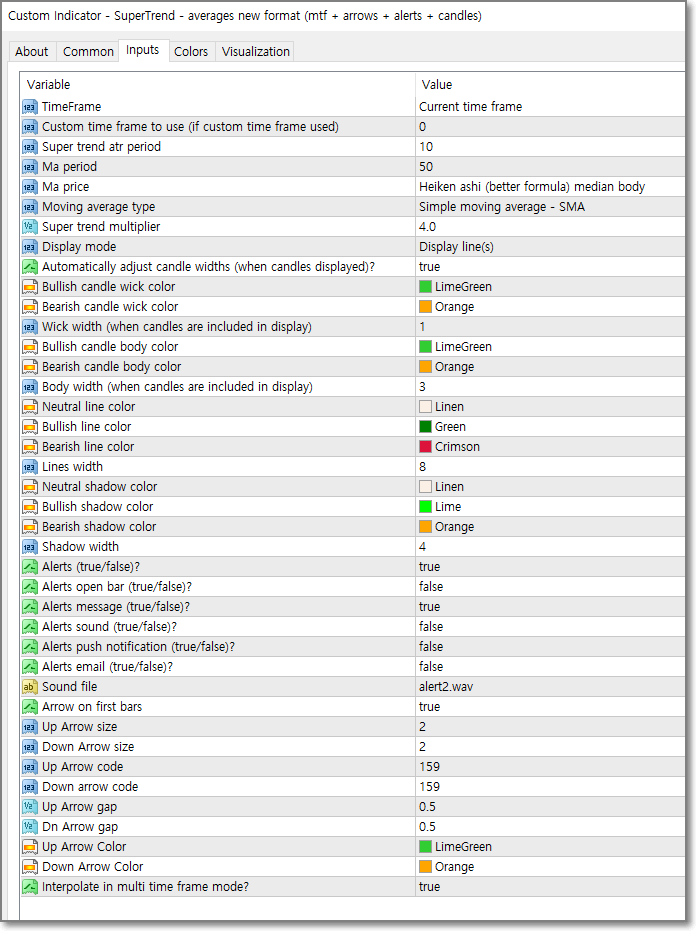Click the icon next to Up Arrow gap
The height and width of the screenshot is (931, 696).
pyautogui.click(x=30, y=807)
